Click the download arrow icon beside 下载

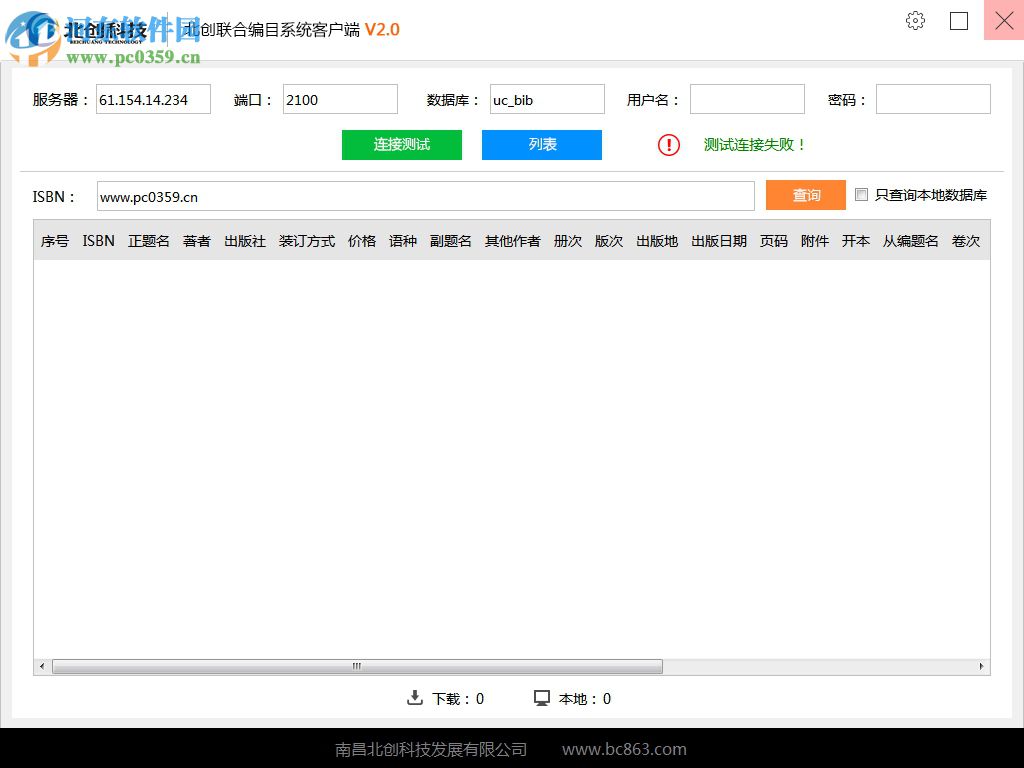click(x=415, y=698)
